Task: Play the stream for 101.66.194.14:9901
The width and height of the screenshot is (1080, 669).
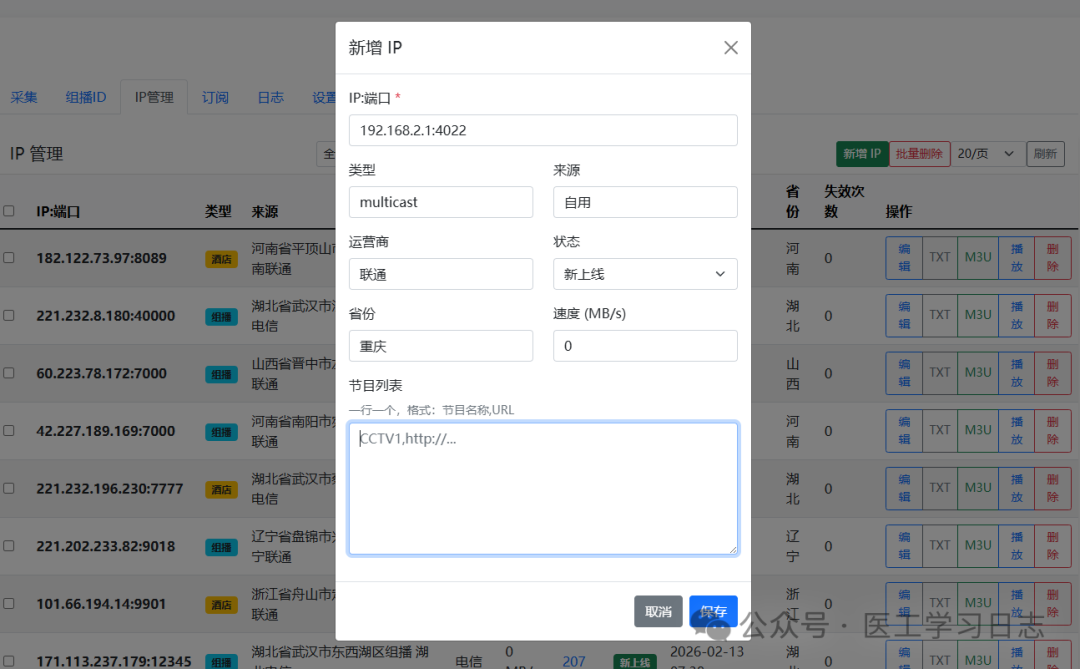Action: [x=1015, y=603]
